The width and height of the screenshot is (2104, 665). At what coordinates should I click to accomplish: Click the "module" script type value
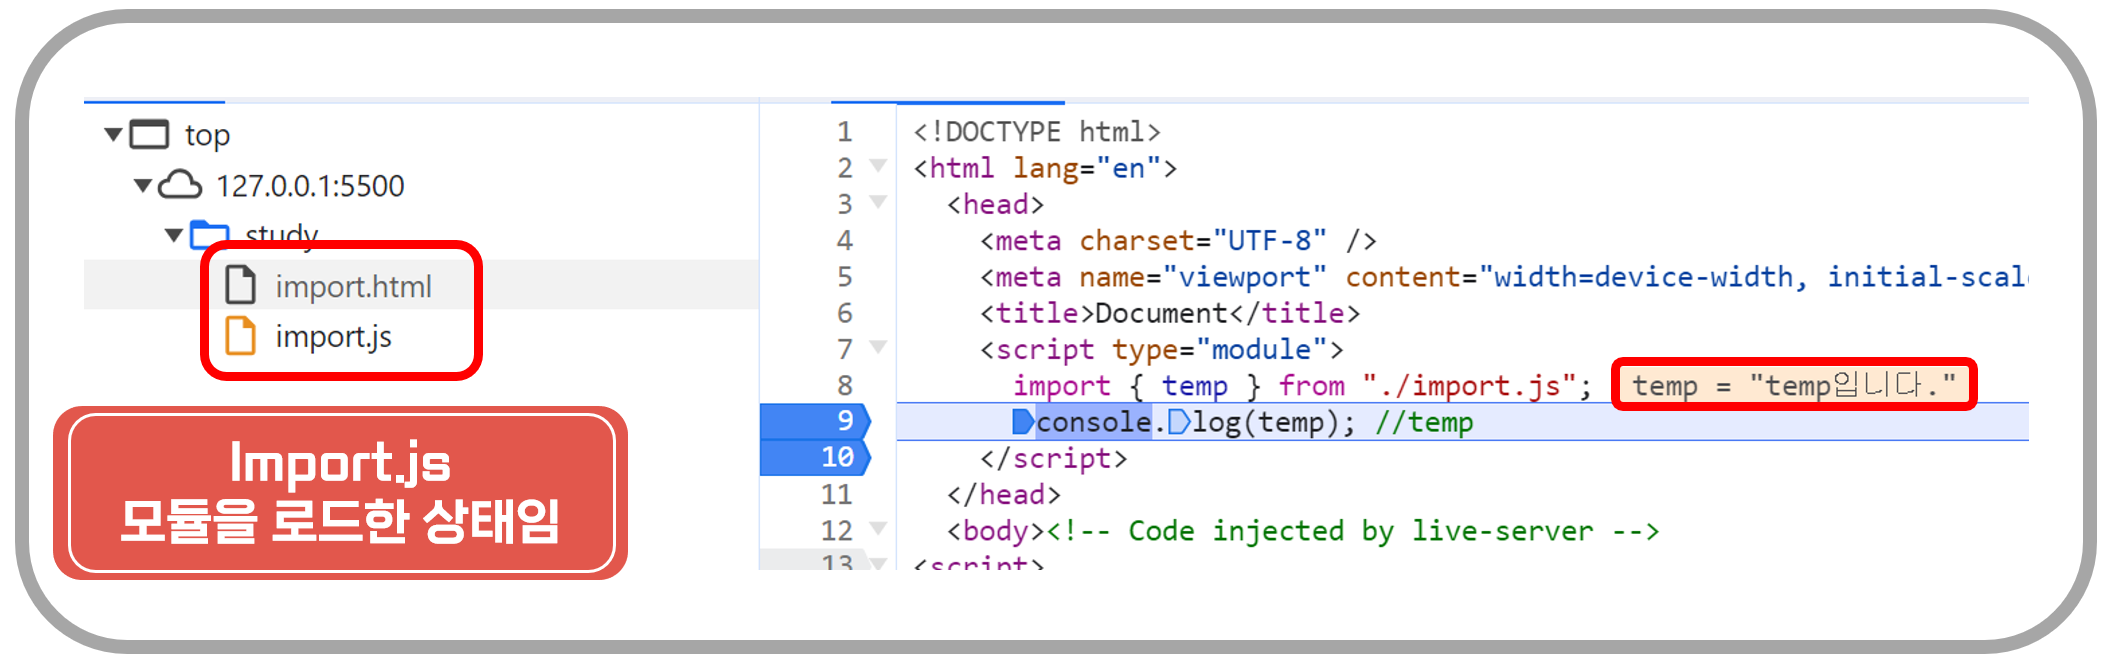[x=1262, y=349]
